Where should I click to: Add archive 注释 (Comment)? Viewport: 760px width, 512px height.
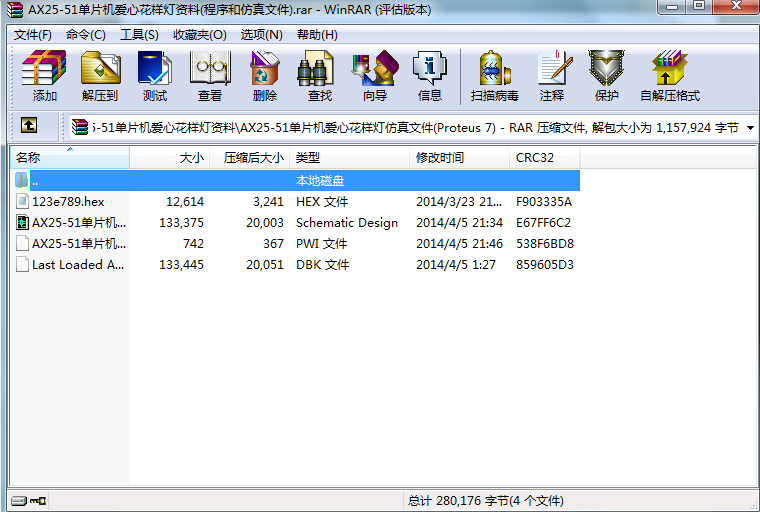point(554,68)
